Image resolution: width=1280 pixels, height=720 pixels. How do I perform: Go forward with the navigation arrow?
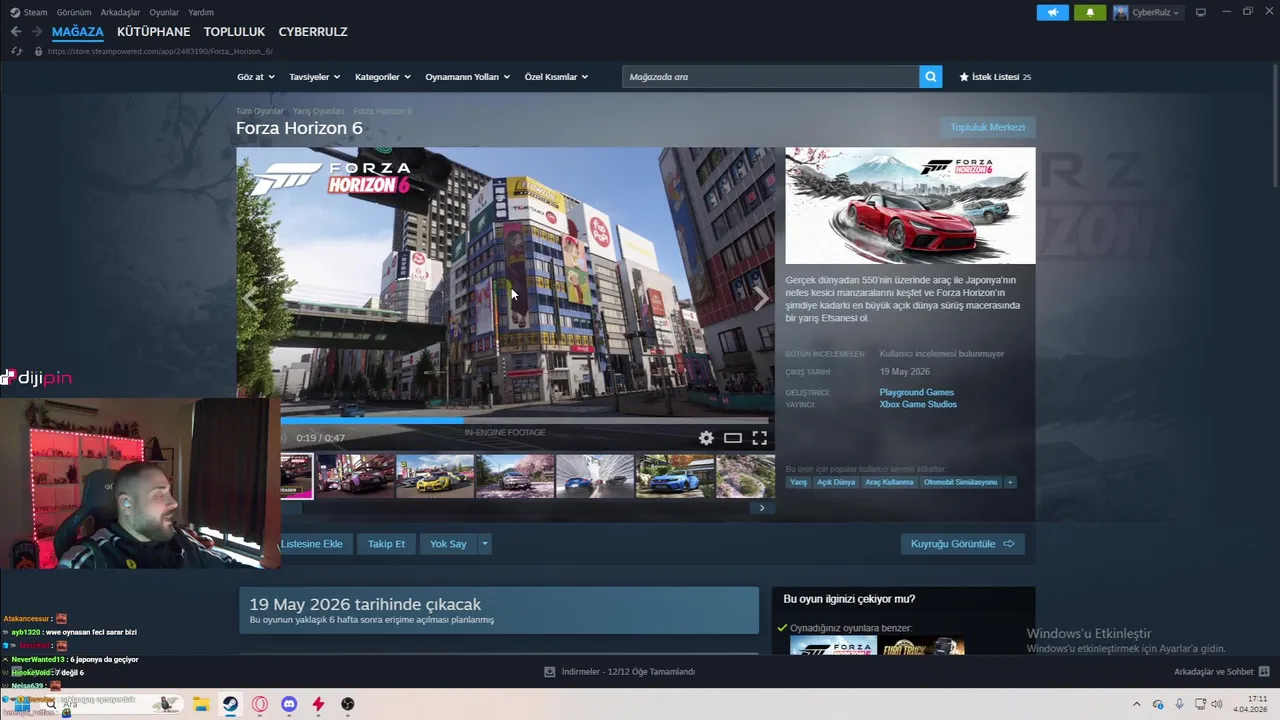pyautogui.click(x=37, y=32)
